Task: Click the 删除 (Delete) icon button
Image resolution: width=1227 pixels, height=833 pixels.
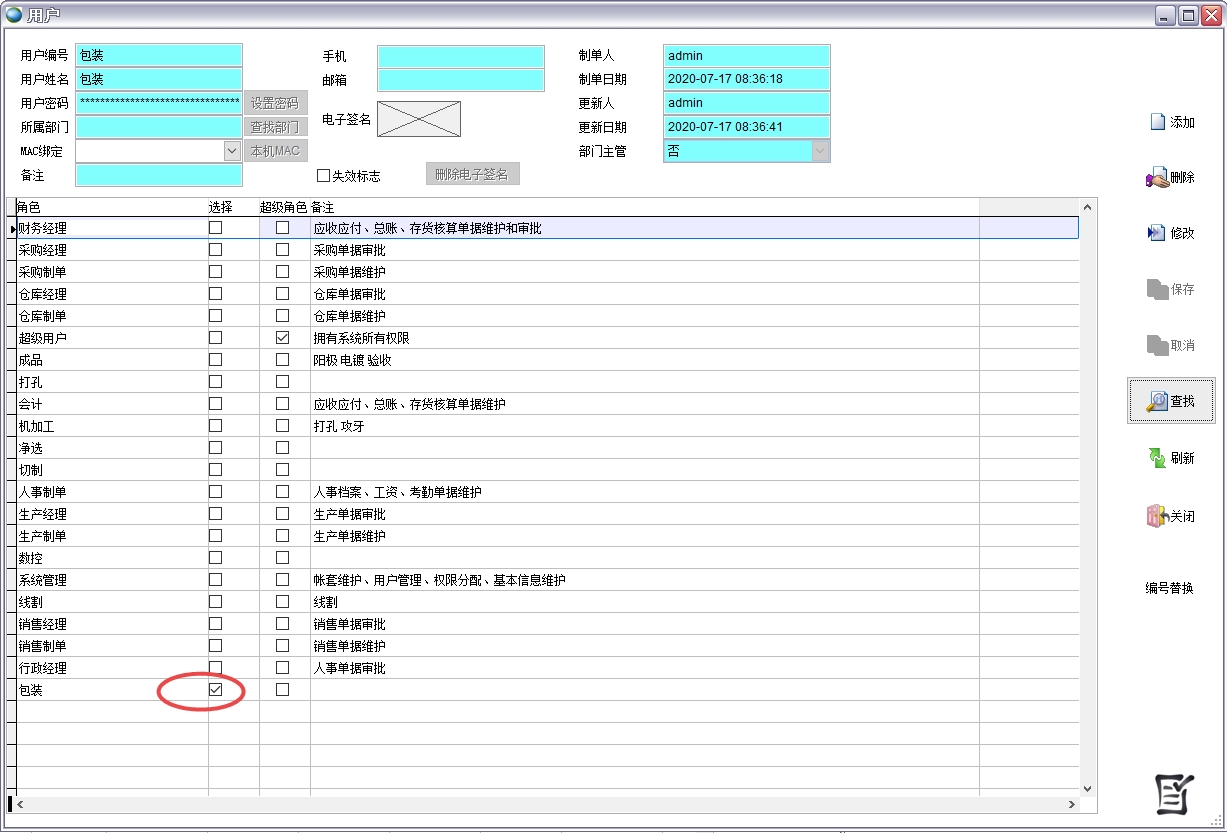Action: (1171, 178)
